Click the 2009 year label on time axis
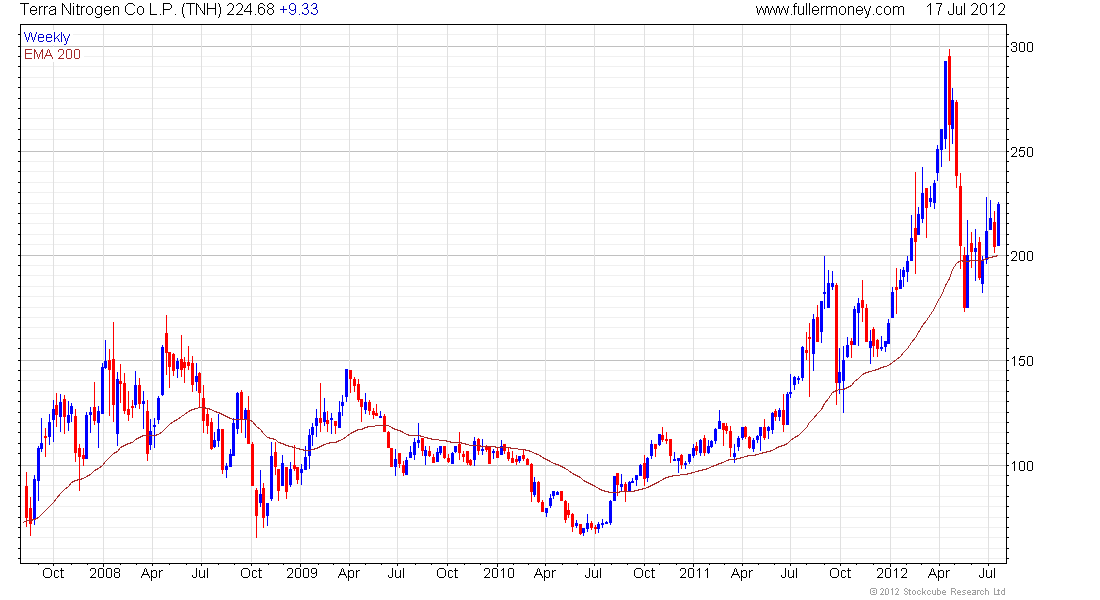 [x=302, y=573]
